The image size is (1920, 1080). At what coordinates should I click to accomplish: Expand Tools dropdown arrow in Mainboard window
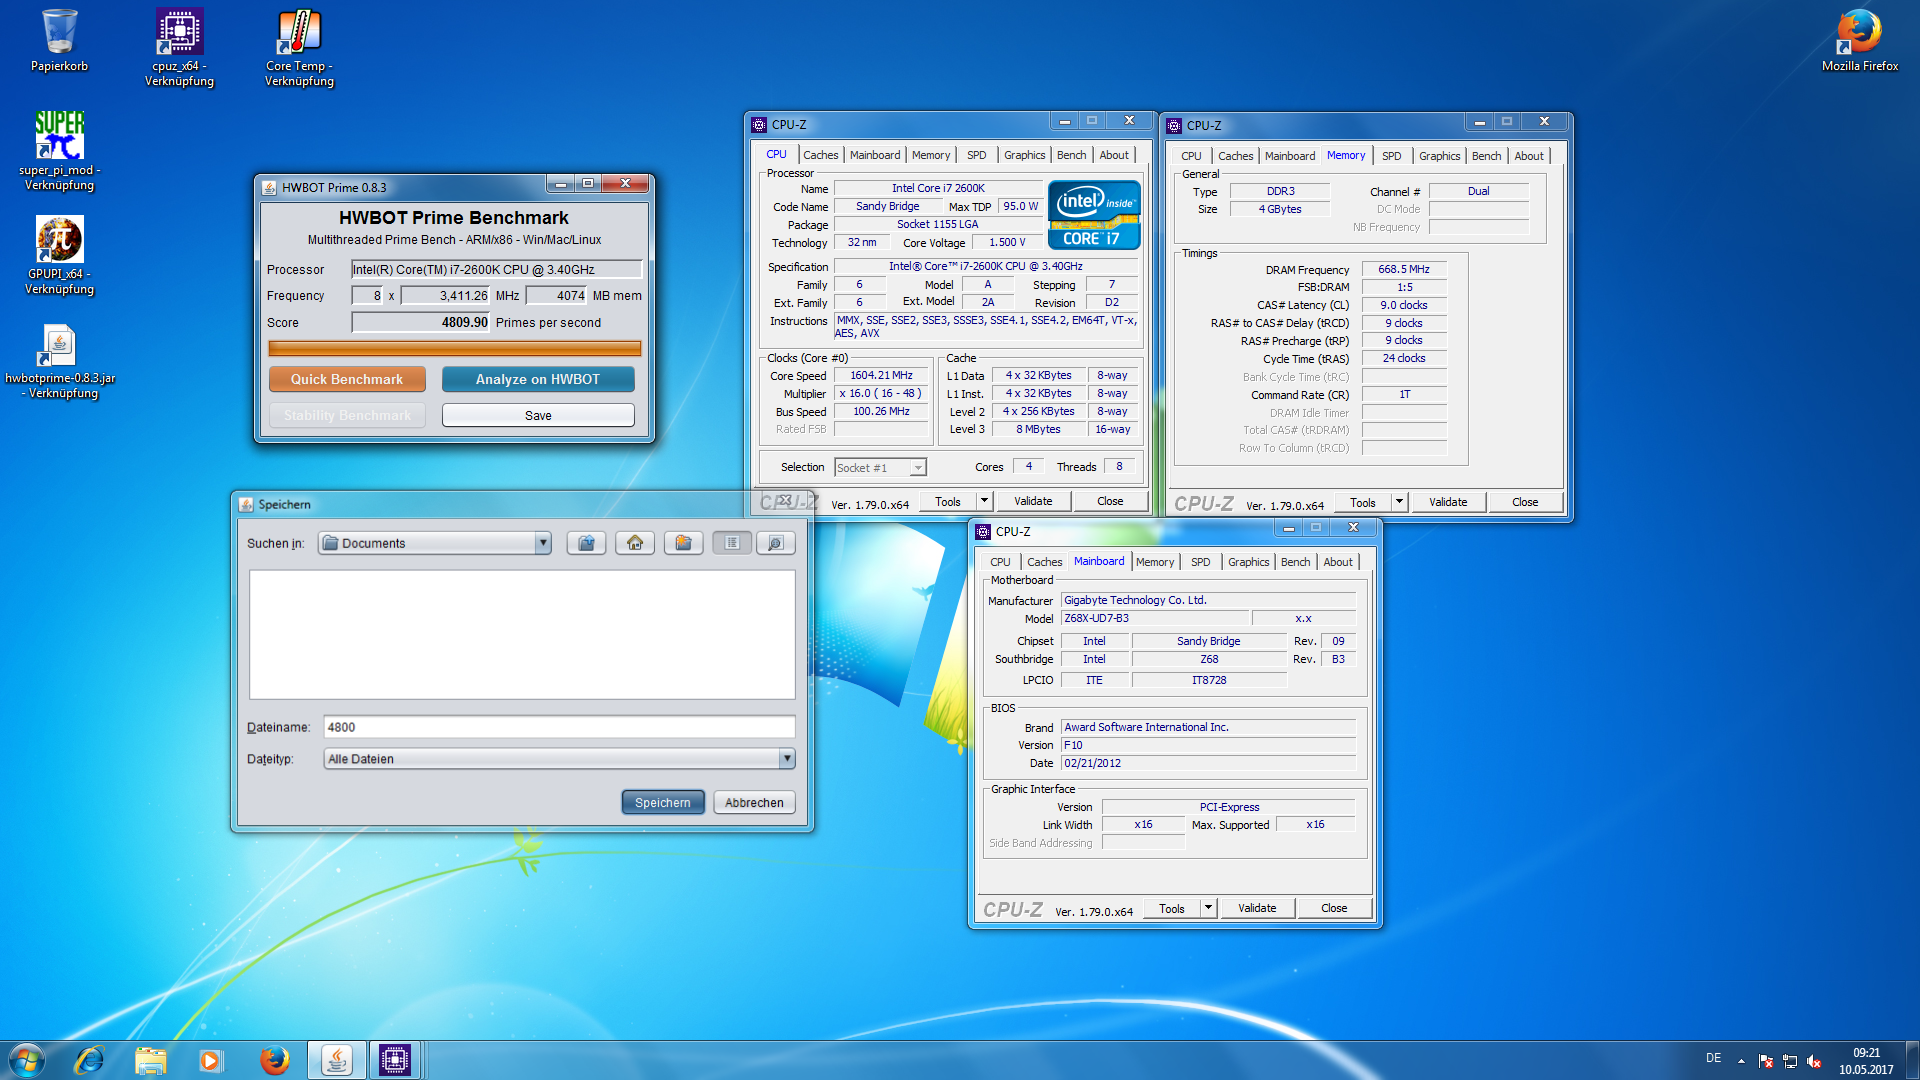pos(1208,908)
